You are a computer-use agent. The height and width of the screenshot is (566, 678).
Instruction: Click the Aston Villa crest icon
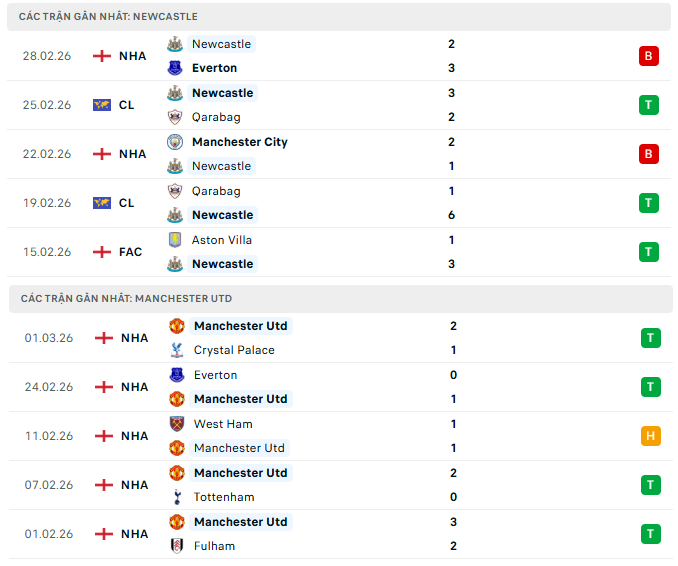pos(175,240)
